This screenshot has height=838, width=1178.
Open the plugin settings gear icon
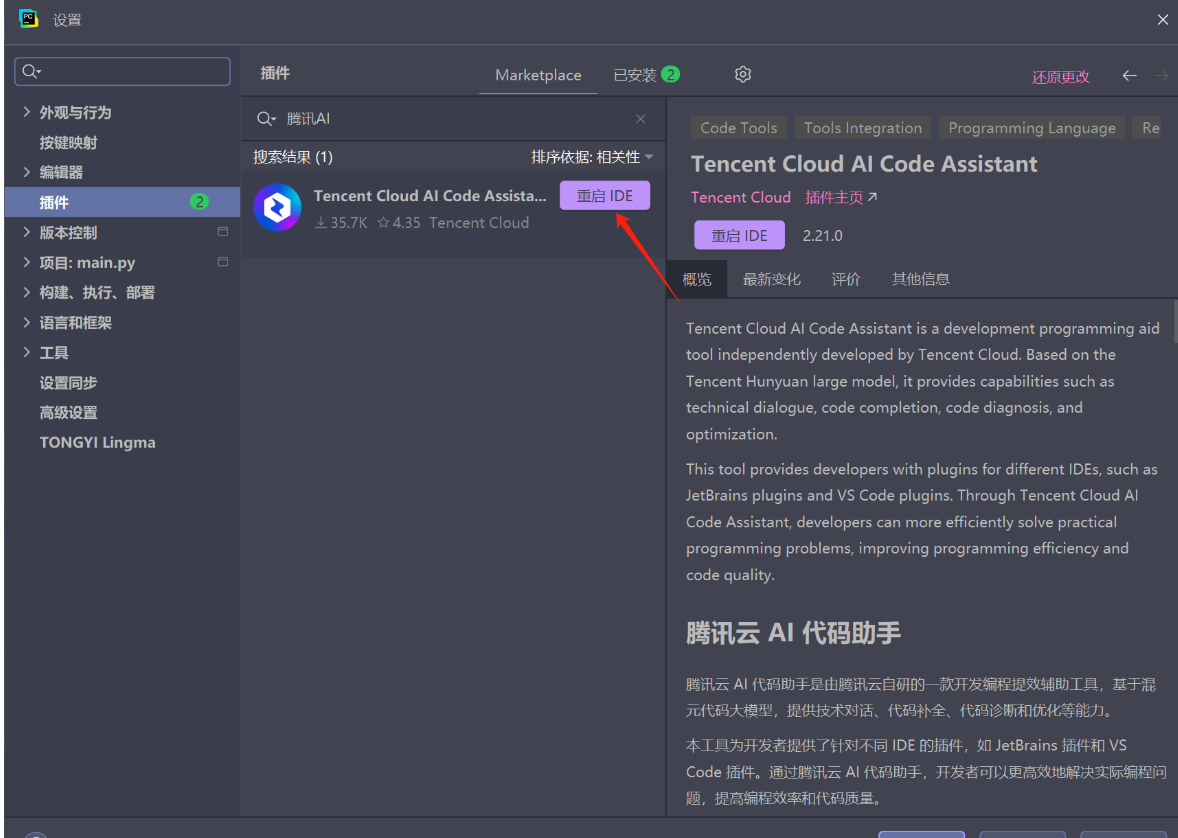(x=743, y=74)
